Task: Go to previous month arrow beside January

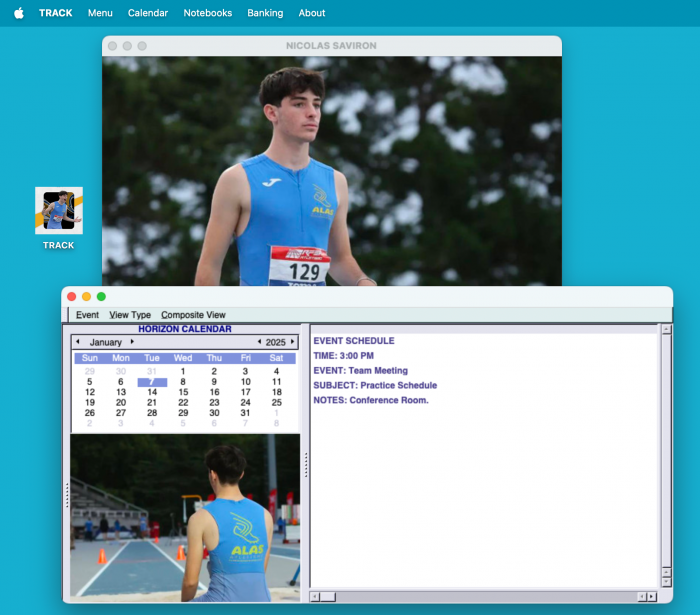Action: tap(79, 342)
